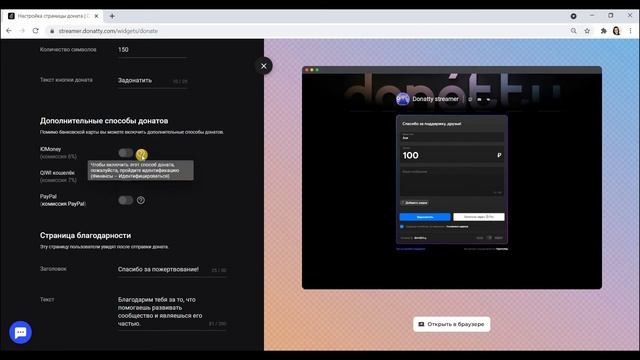Go back using the browser back arrow
Viewport: 640px width, 360px height.
tap(9, 31)
